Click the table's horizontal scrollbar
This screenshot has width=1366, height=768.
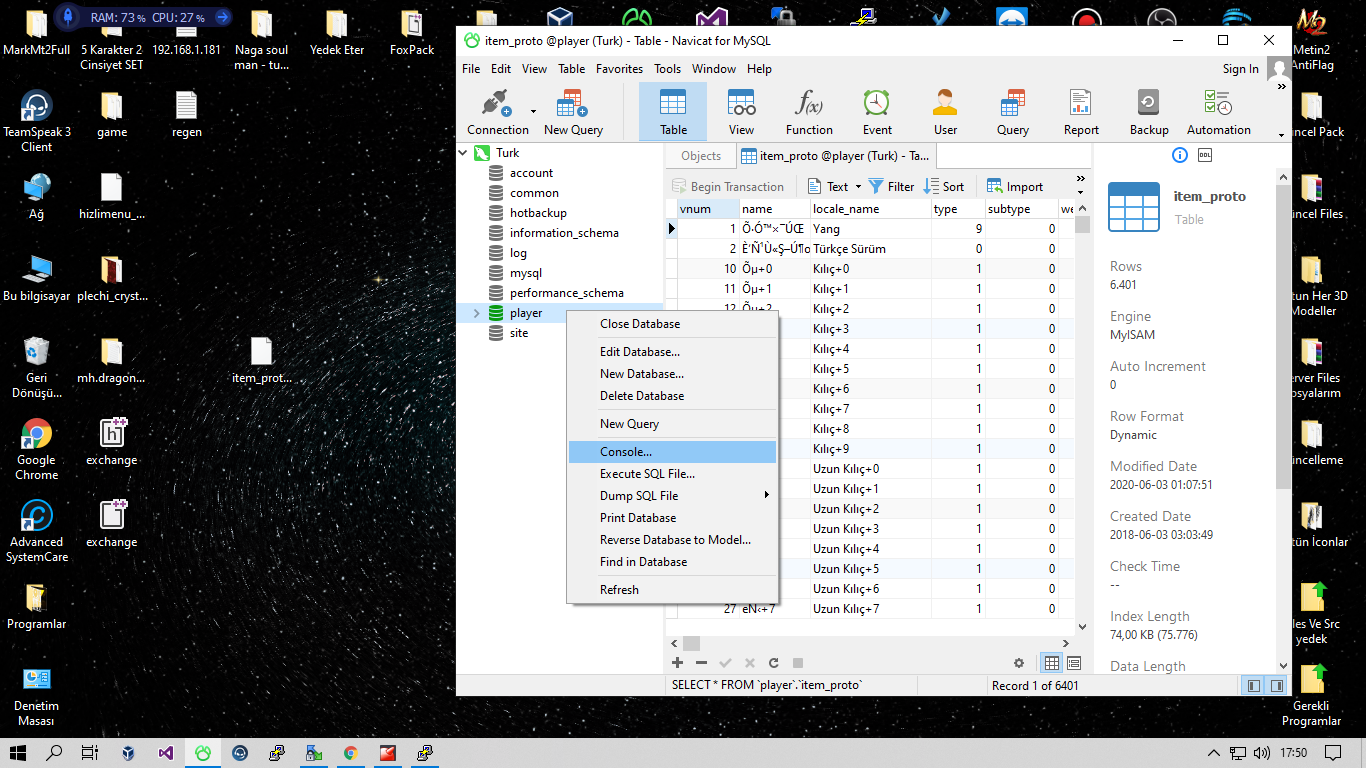876,643
